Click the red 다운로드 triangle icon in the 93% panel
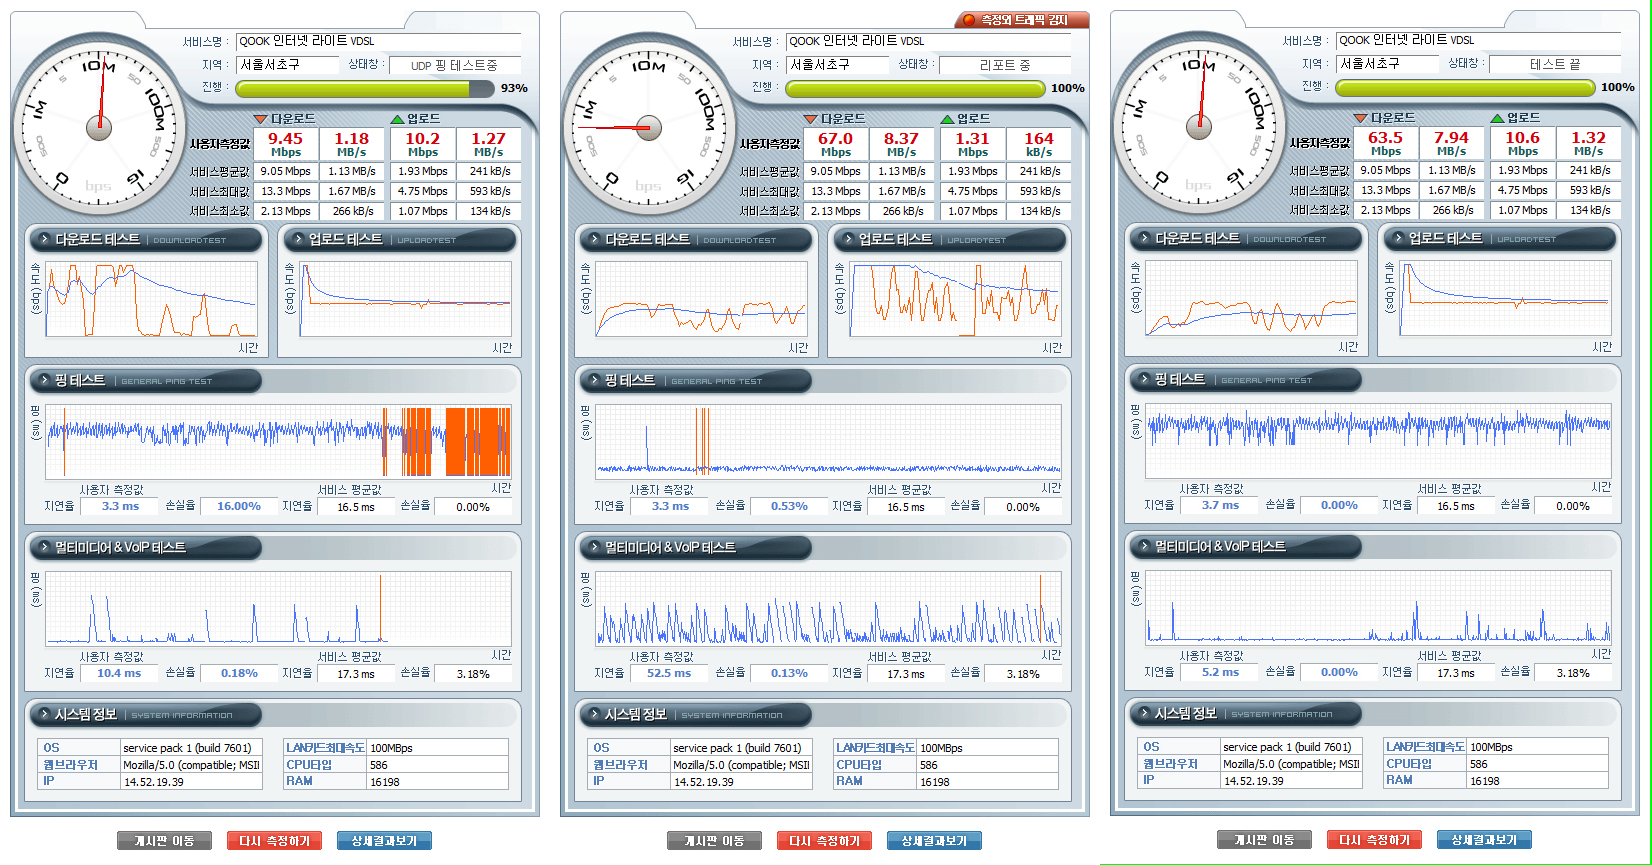 [261, 119]
